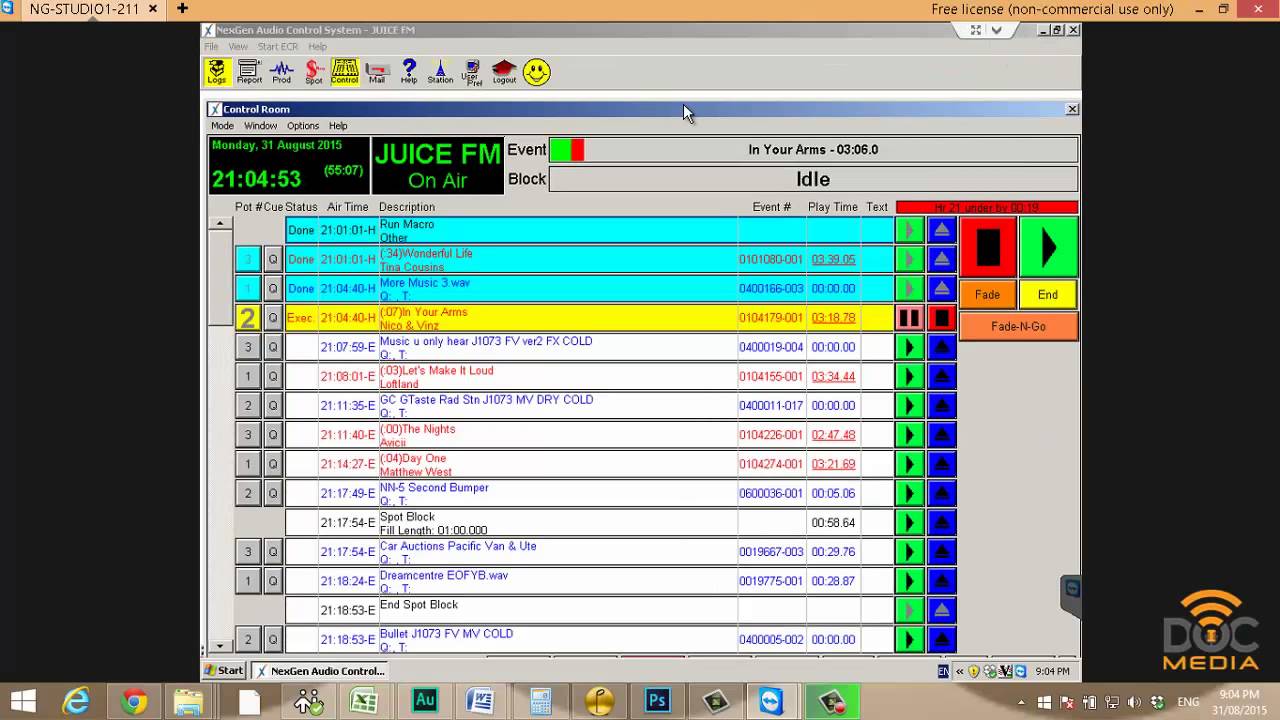
Task: Click the Fade-N-Go button
Action: point(1019,327)
